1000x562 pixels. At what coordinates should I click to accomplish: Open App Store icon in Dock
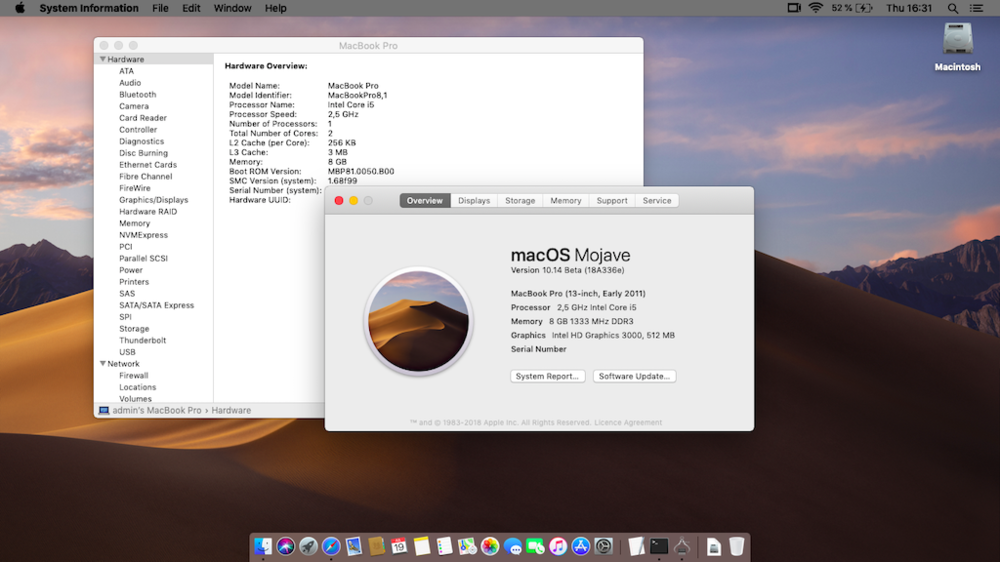tap(580, 547)
